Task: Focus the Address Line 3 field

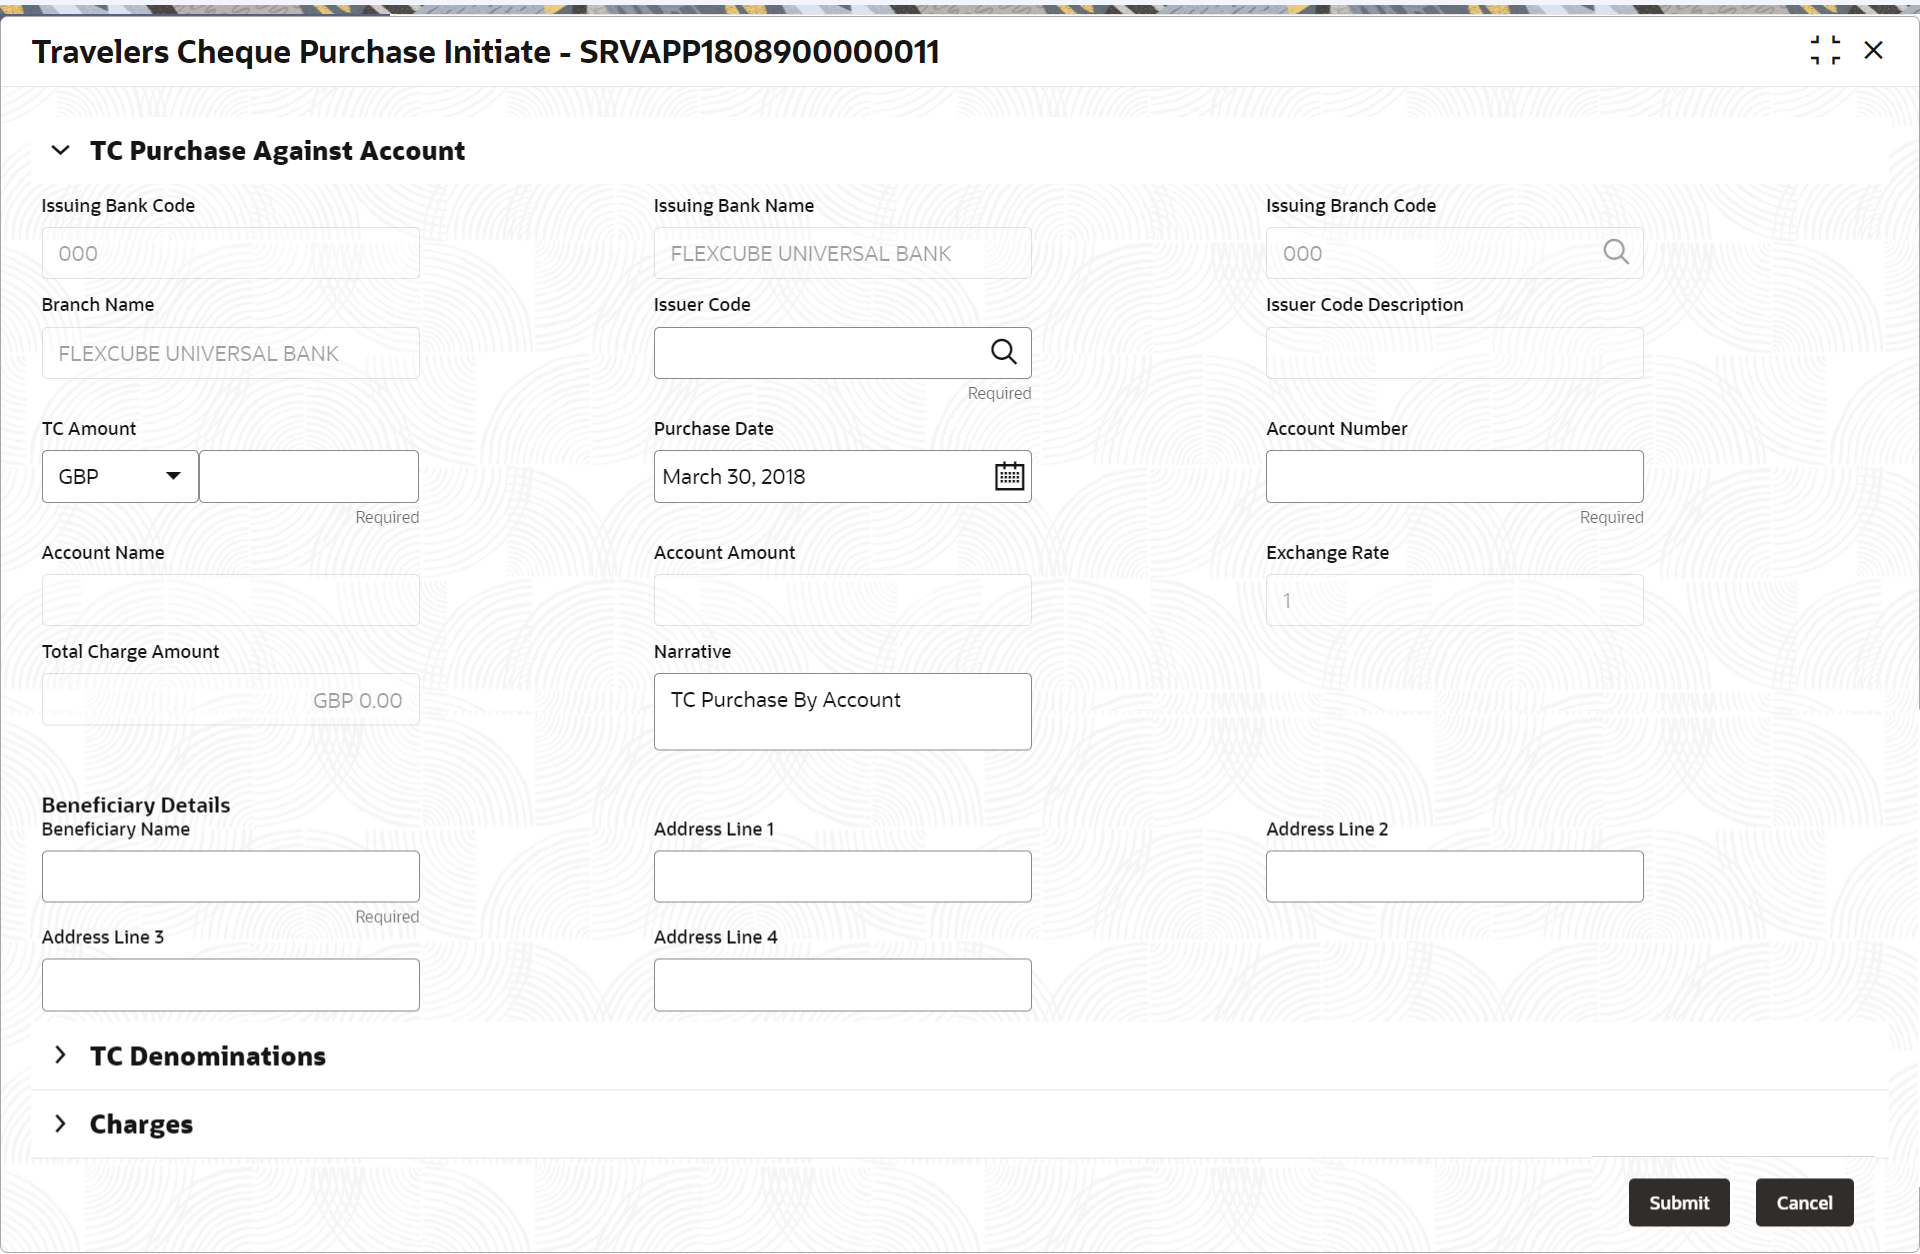Action: (x=230, y=984)
